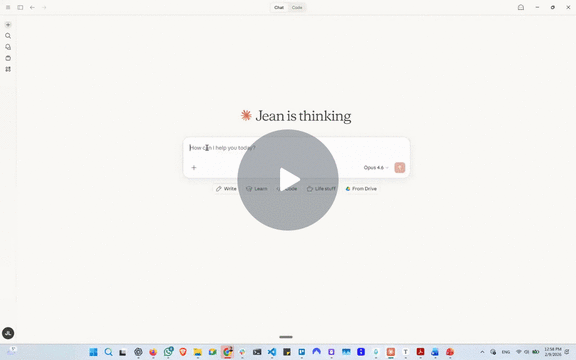
Task: Play the video overlay button
Action: tap(288, 180)
